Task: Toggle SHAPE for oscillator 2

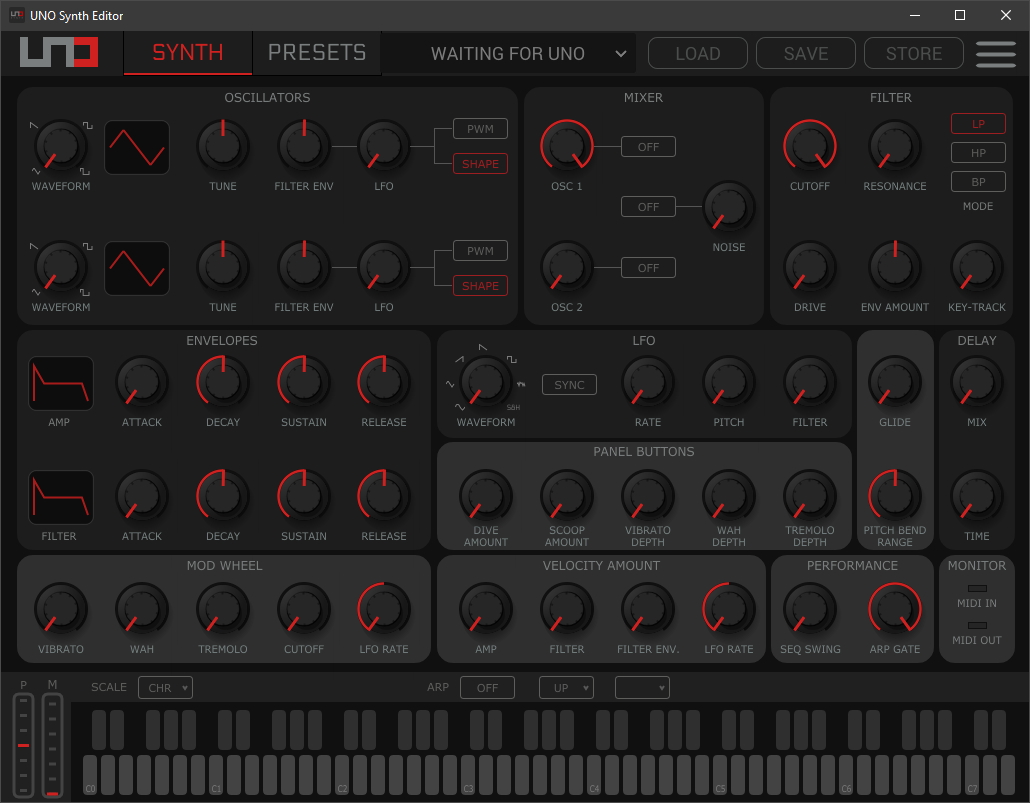Action: tap(480, 286)
